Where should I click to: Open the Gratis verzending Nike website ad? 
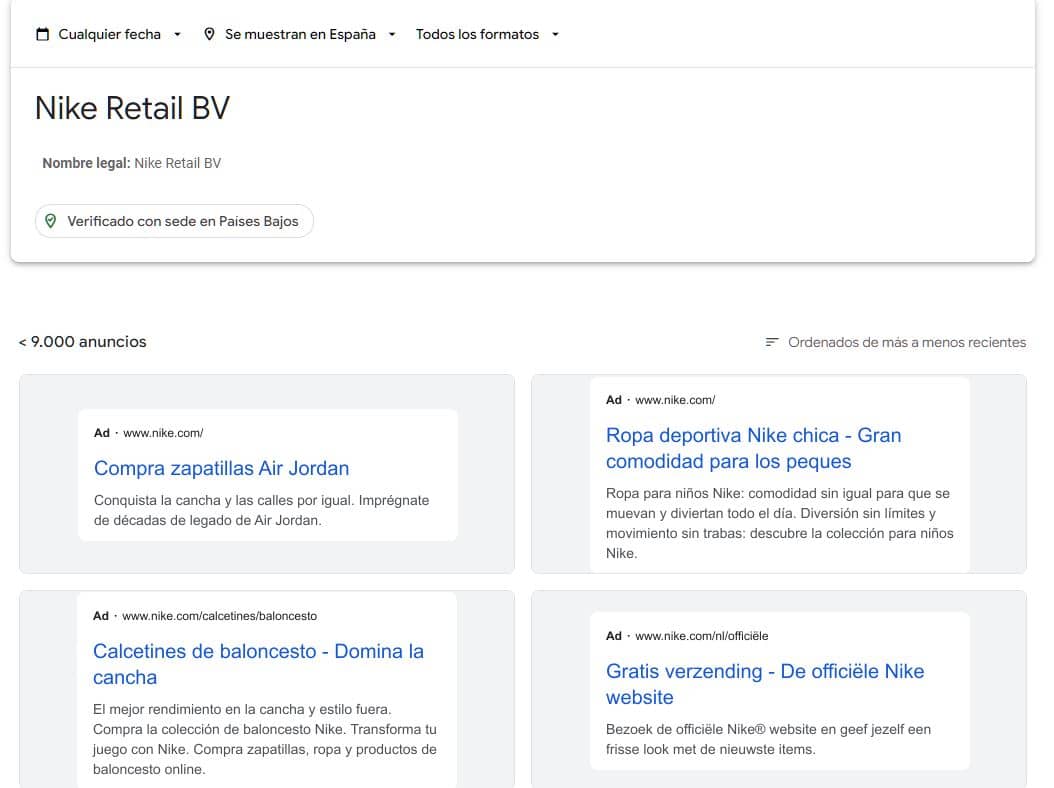coord(765,684)
